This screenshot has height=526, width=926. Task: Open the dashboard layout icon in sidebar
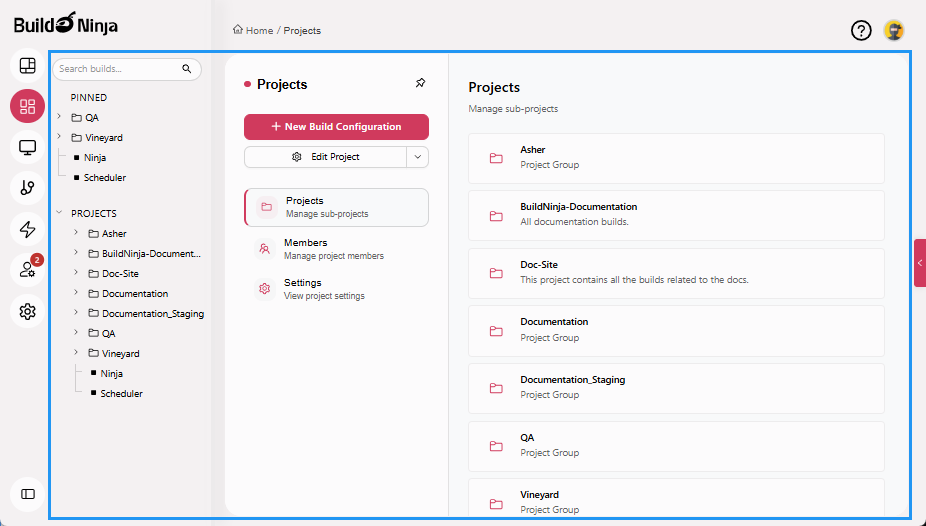[x=28, y=66]
